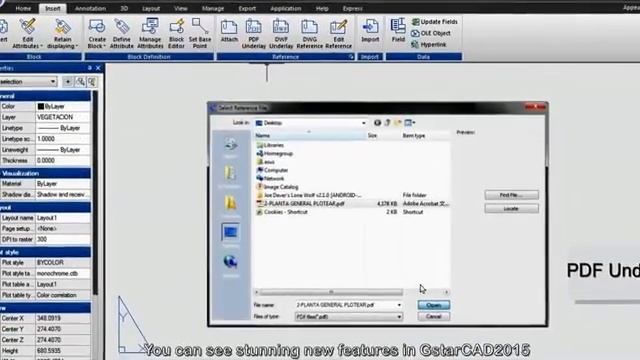Click the Find File button
Viewport: 640px width, 360px height.
pyautogui.click(x=511, y=195)
